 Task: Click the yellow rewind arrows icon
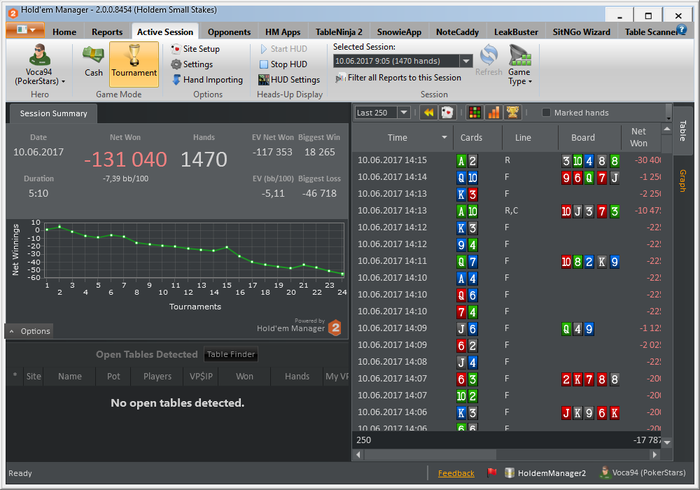429,112
